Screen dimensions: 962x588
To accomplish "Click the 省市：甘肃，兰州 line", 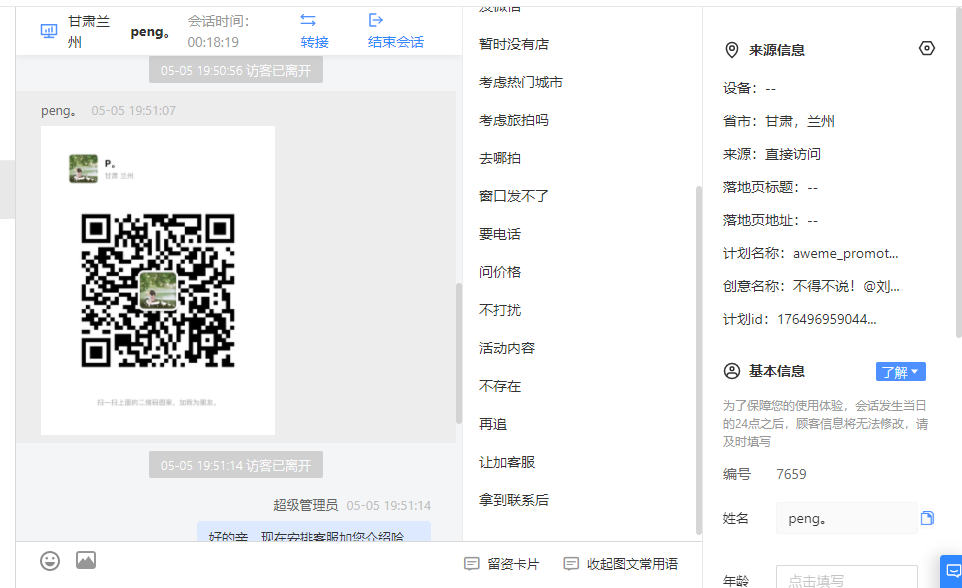I will point(779,122).
